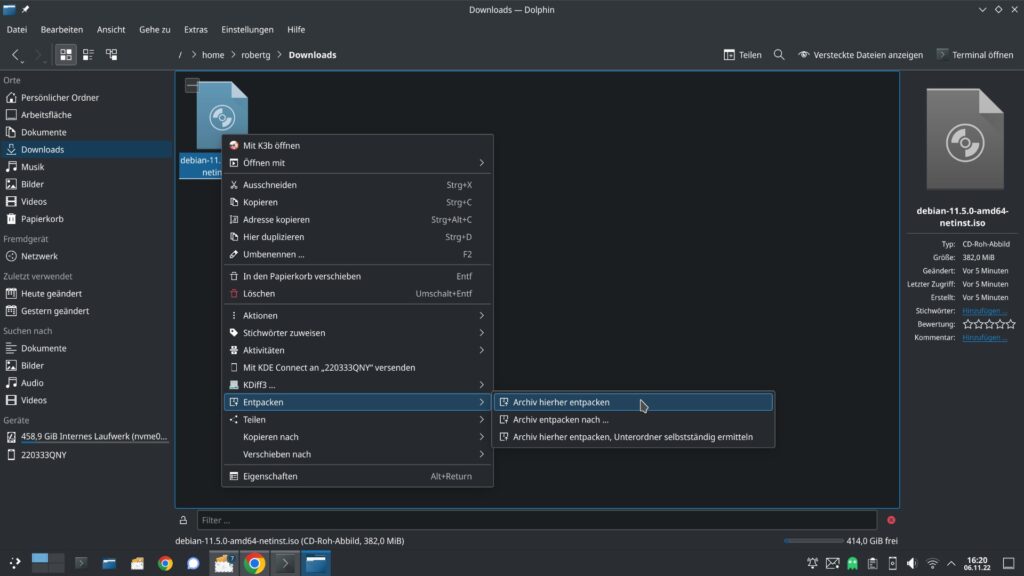The height and width of the screenshot is (576, 1024).
Task: Click the volume icon in system tray
Action: pos(912,563)
